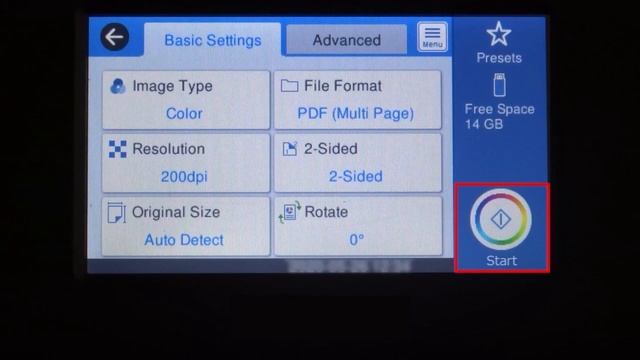Viewport: 640px width, 360px height.
Task: Tap the 'PDF (Multi Page)' value
Action: (356, 113)
